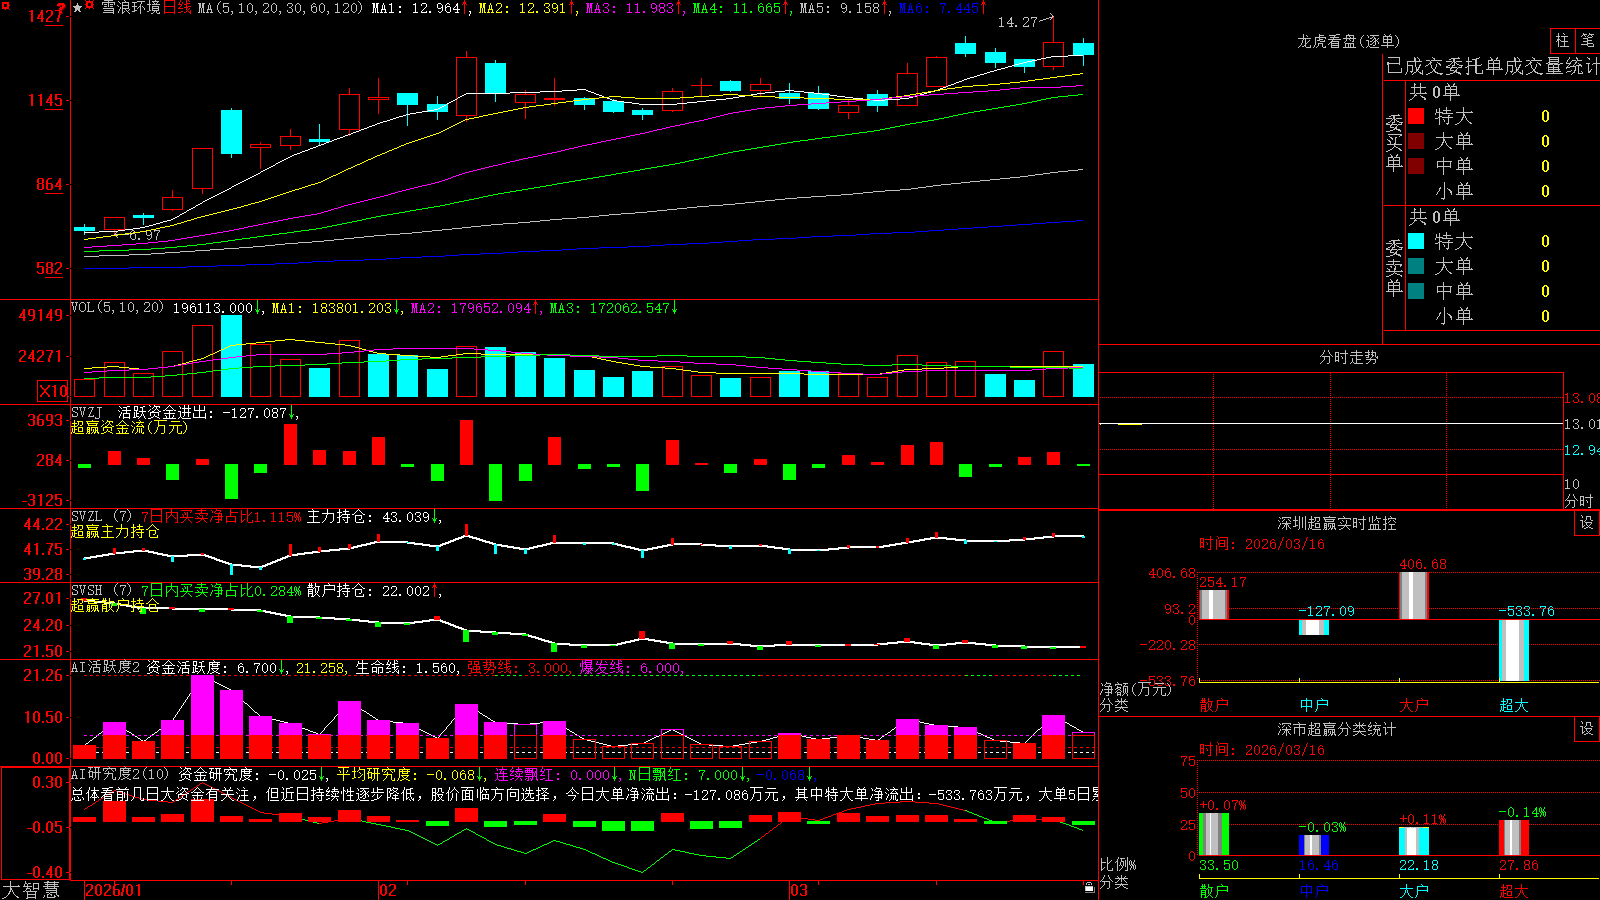This screenshot has width=1600, height=900.
Task: Click the 分时 label at intraday panel corner
Action: [1579, 500]
